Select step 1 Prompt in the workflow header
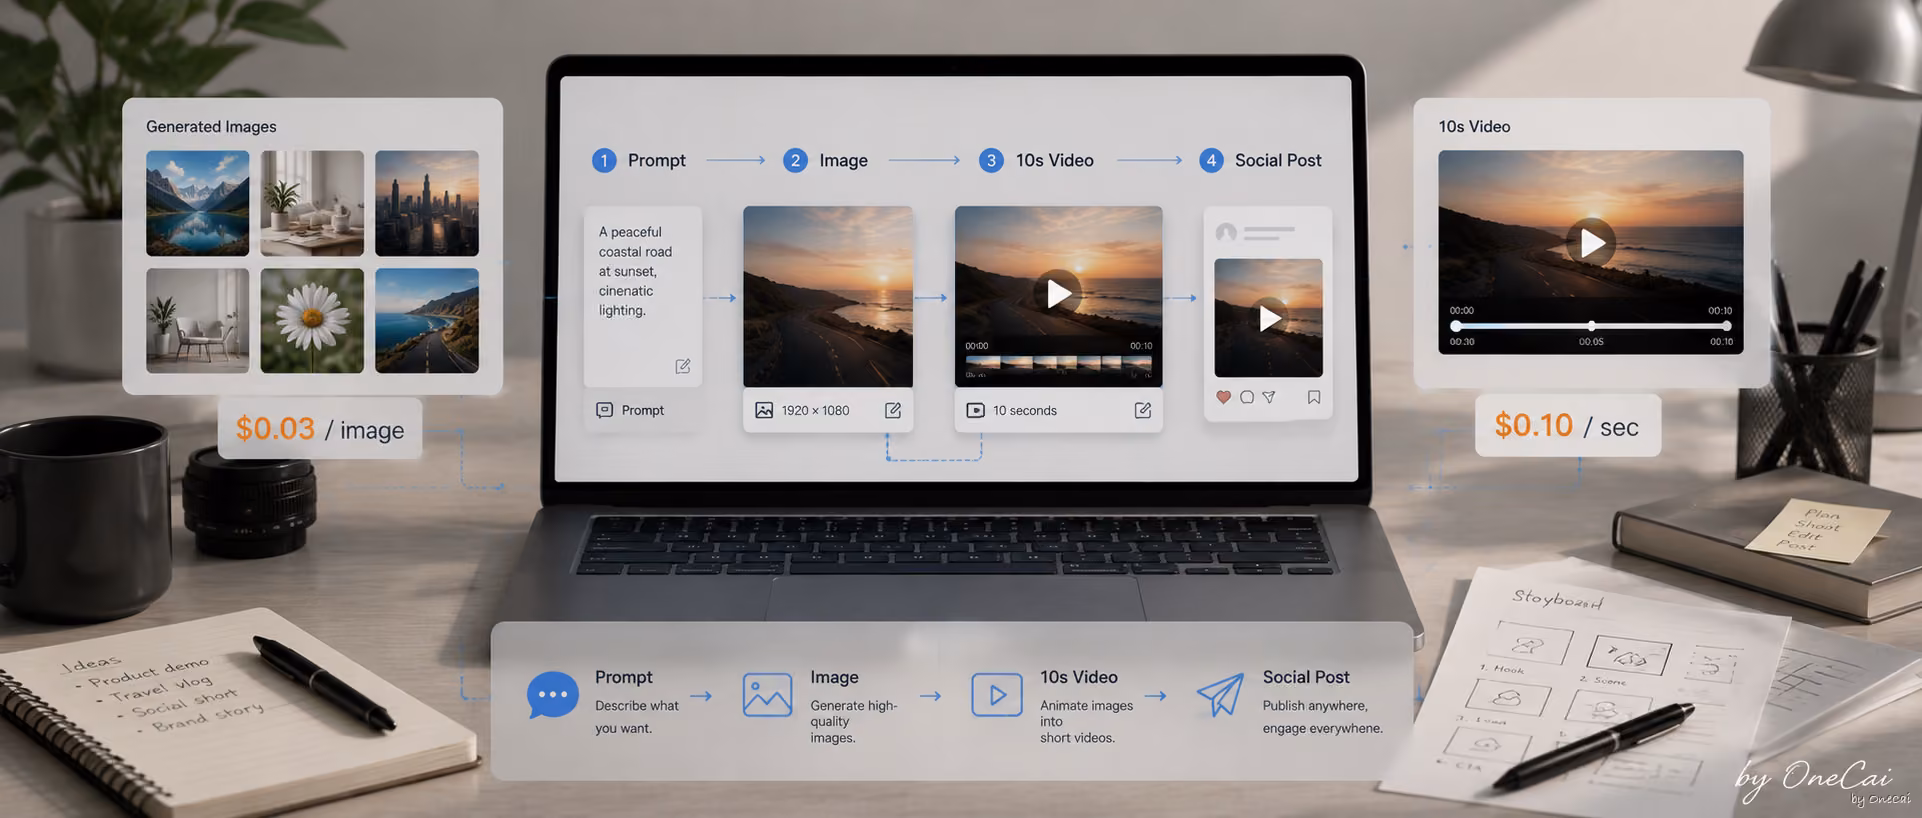 pyautogui.click(x=639, y=160)
